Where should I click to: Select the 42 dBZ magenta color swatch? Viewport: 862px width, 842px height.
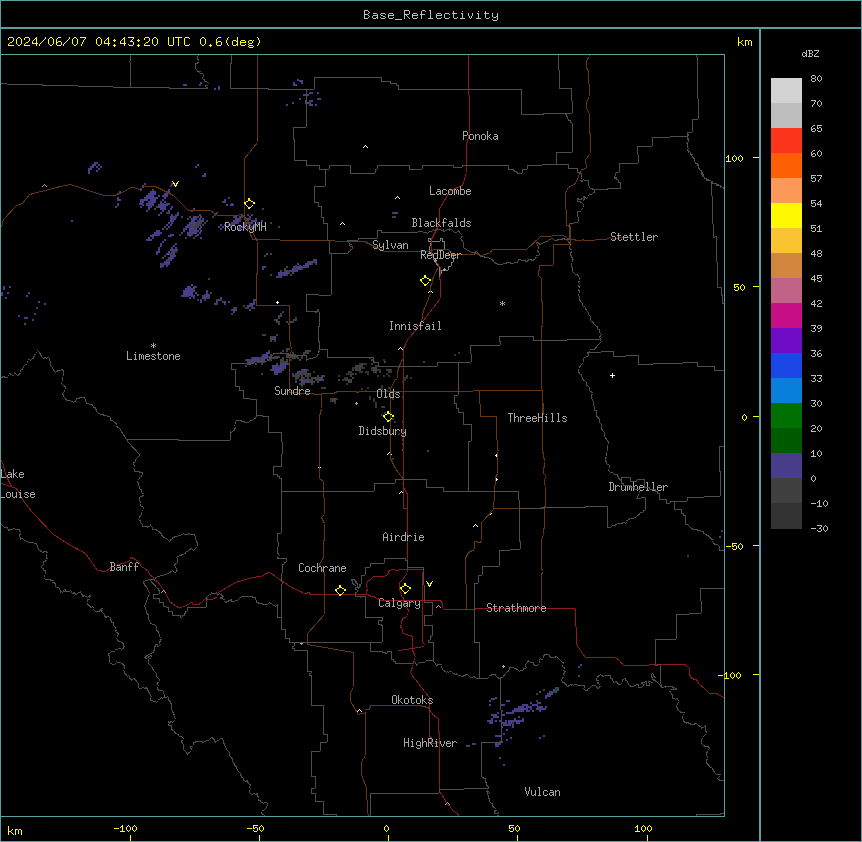pos(786,315)
